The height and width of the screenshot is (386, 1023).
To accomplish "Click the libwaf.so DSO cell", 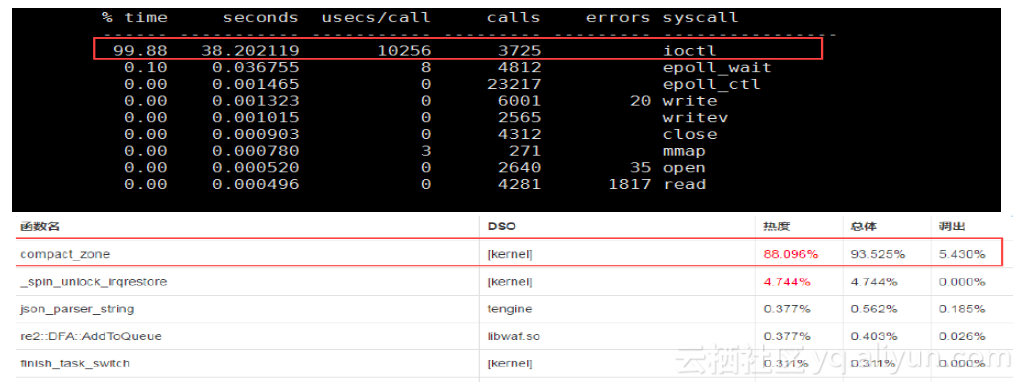I will coord(513,336).
